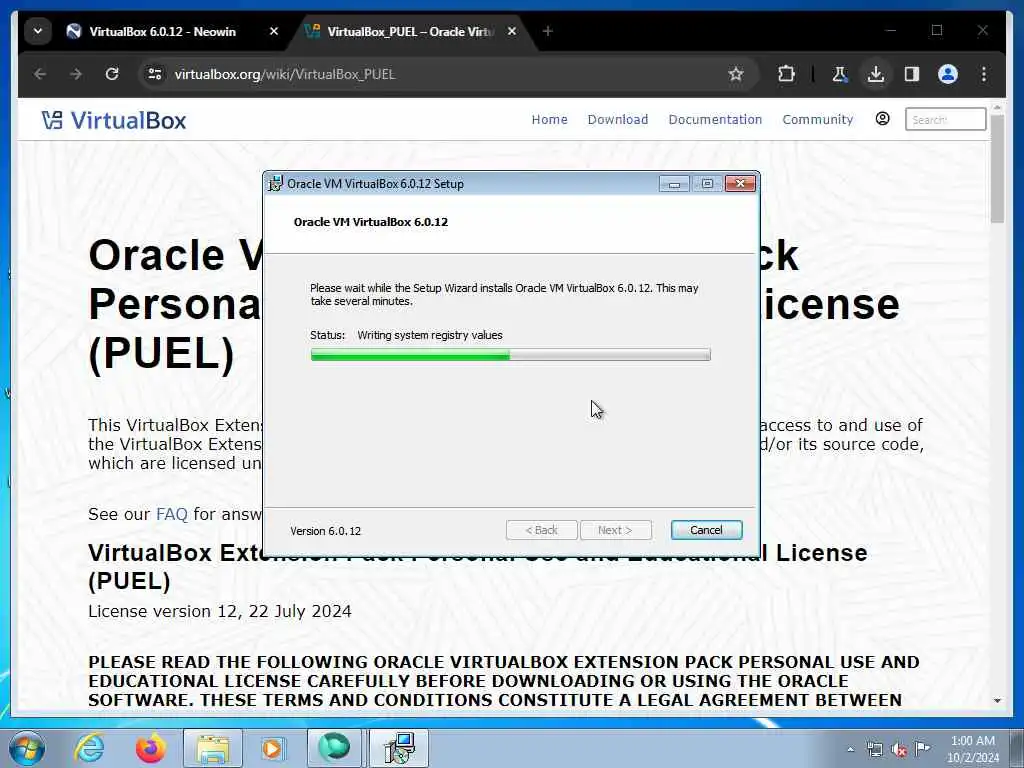This screenshot has height=768, width=1024.
Task: Close the VirtualBox_PUEL tab
Action: coord(512,31)
